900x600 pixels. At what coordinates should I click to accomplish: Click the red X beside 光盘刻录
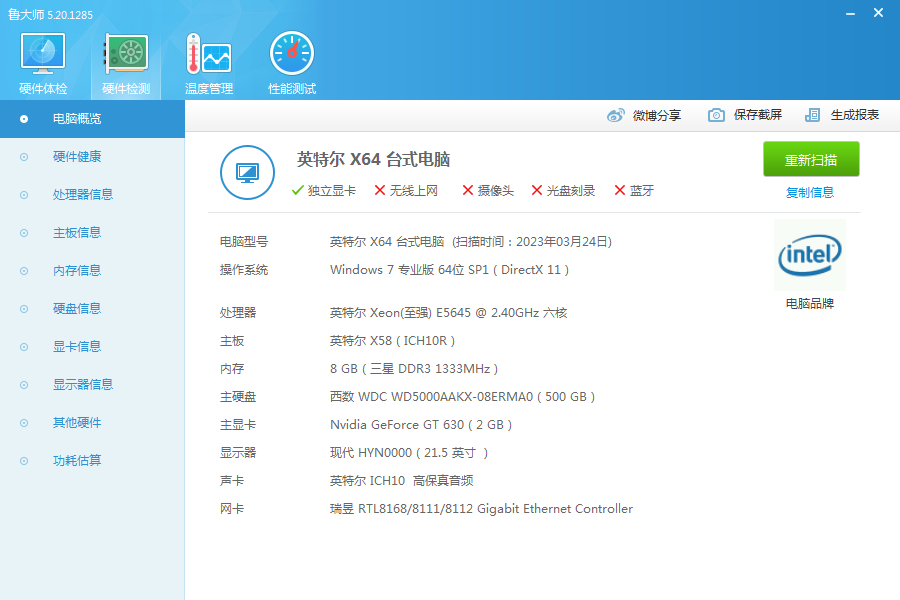tap(537, 190)
